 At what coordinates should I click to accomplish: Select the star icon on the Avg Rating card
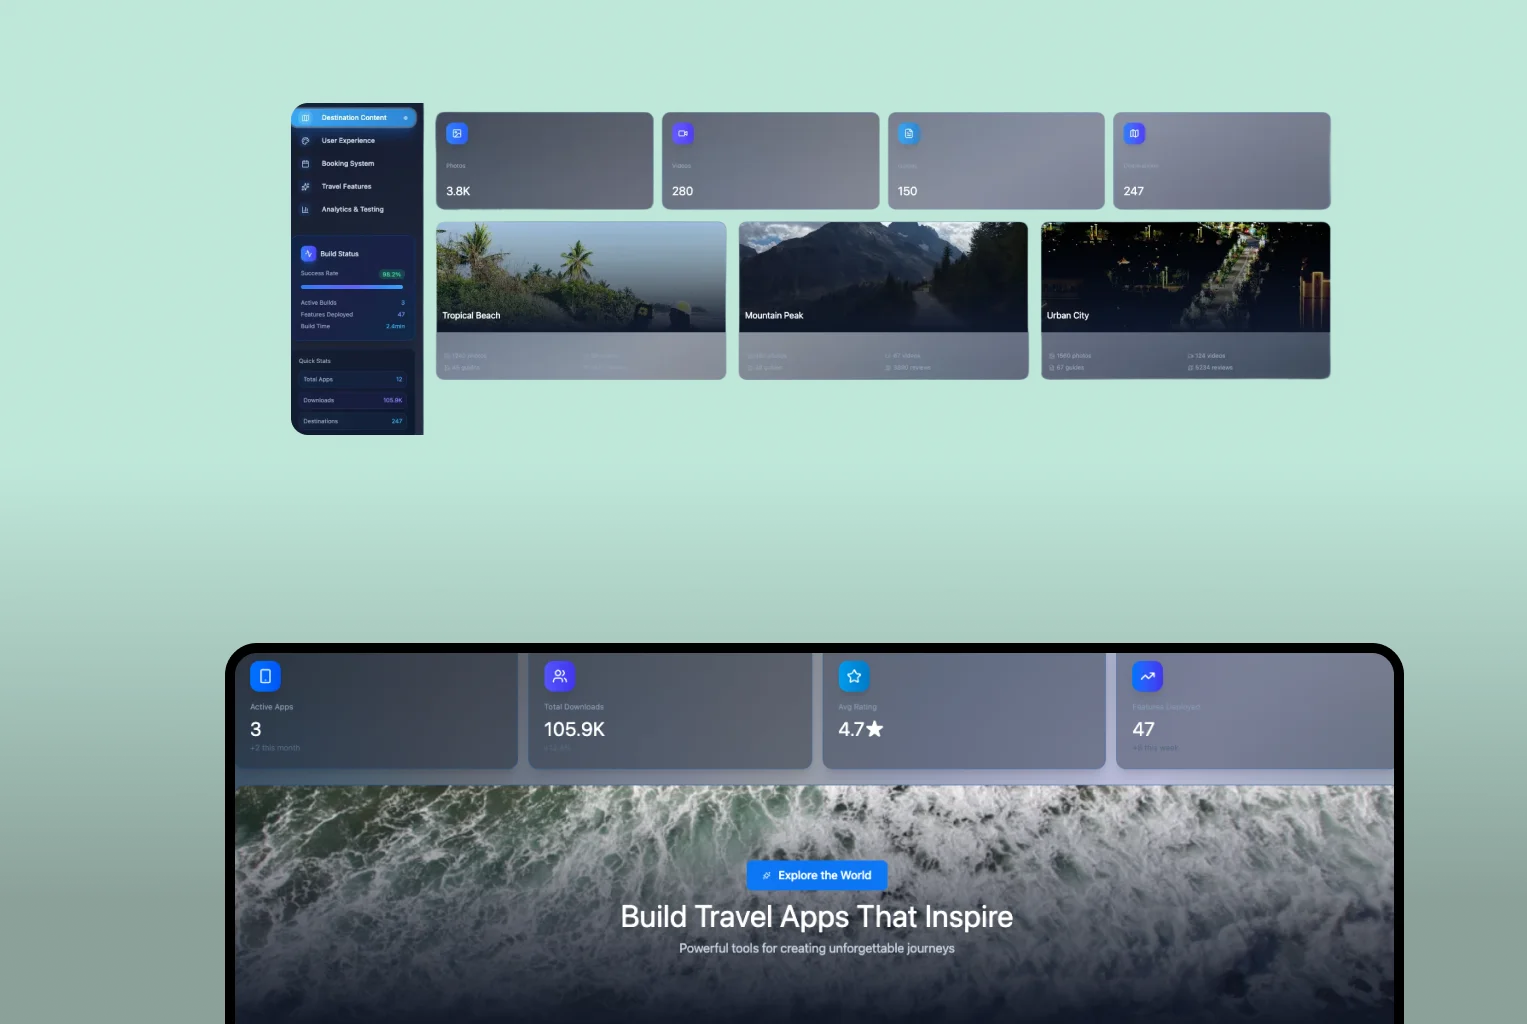(x=853, y=676)
